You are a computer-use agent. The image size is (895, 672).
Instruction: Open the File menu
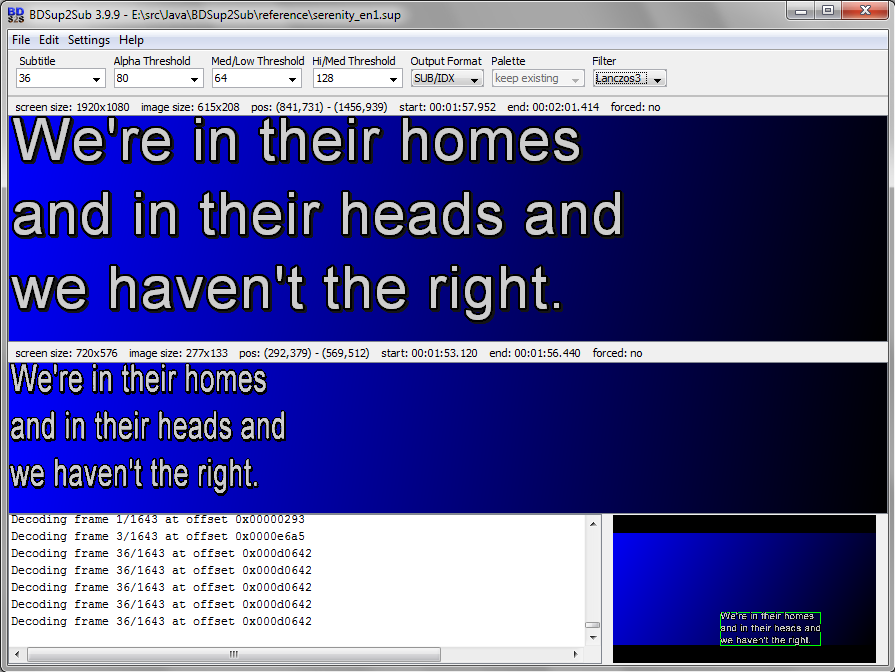[21, 40]
